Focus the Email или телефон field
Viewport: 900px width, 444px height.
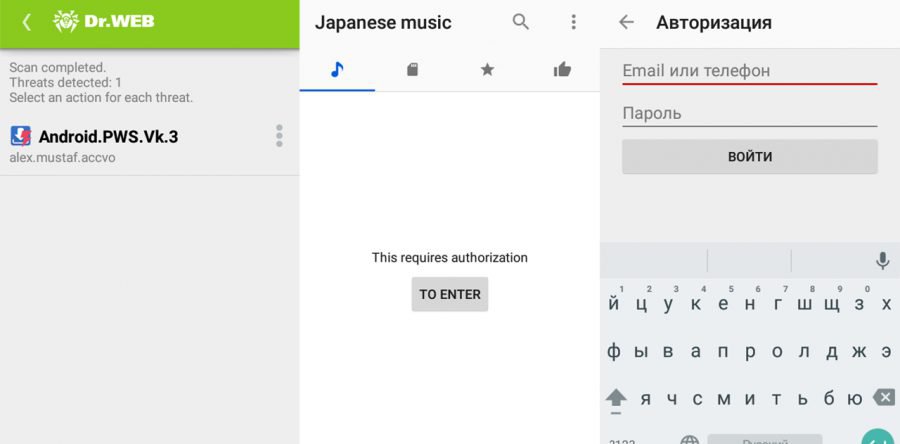[x=750, y=71]
